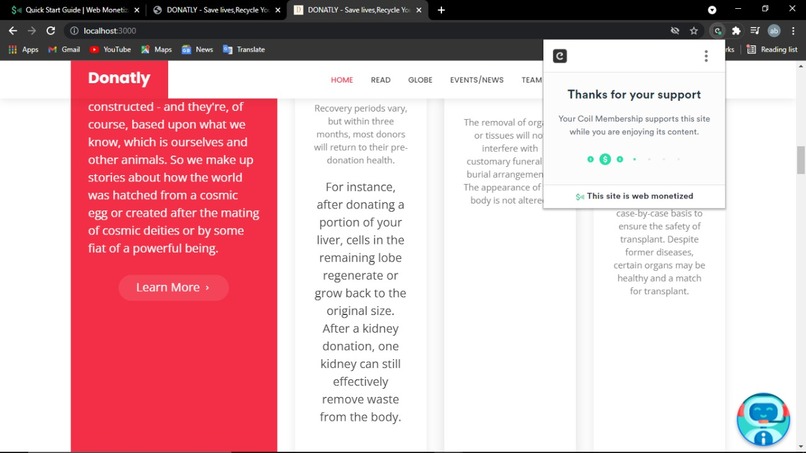806x453 pixels.
Task: Open the READ nav item
Action: (x=380, y=80)
